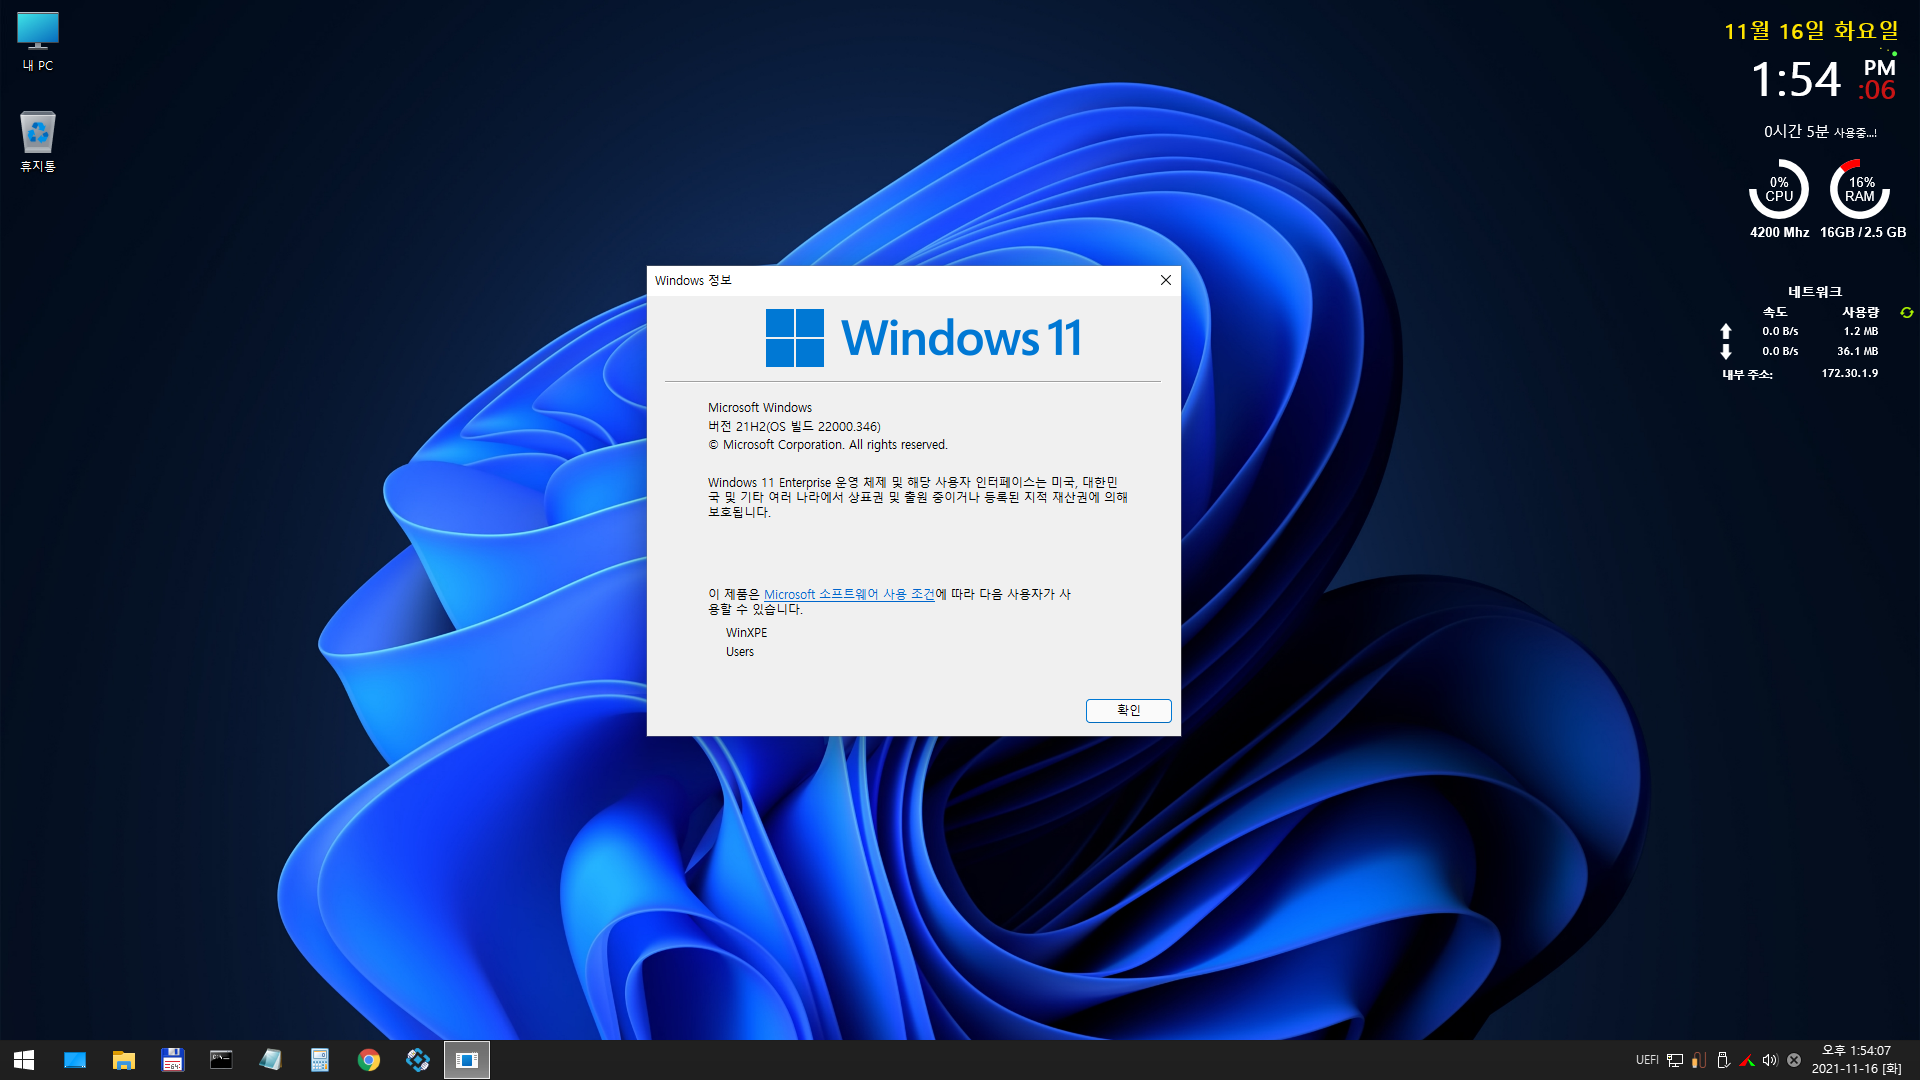Click the gray X circle tray icon
The height and width of the screenshot is (1080, 1920).
pyautogui.click(x=1794, y=1060)
